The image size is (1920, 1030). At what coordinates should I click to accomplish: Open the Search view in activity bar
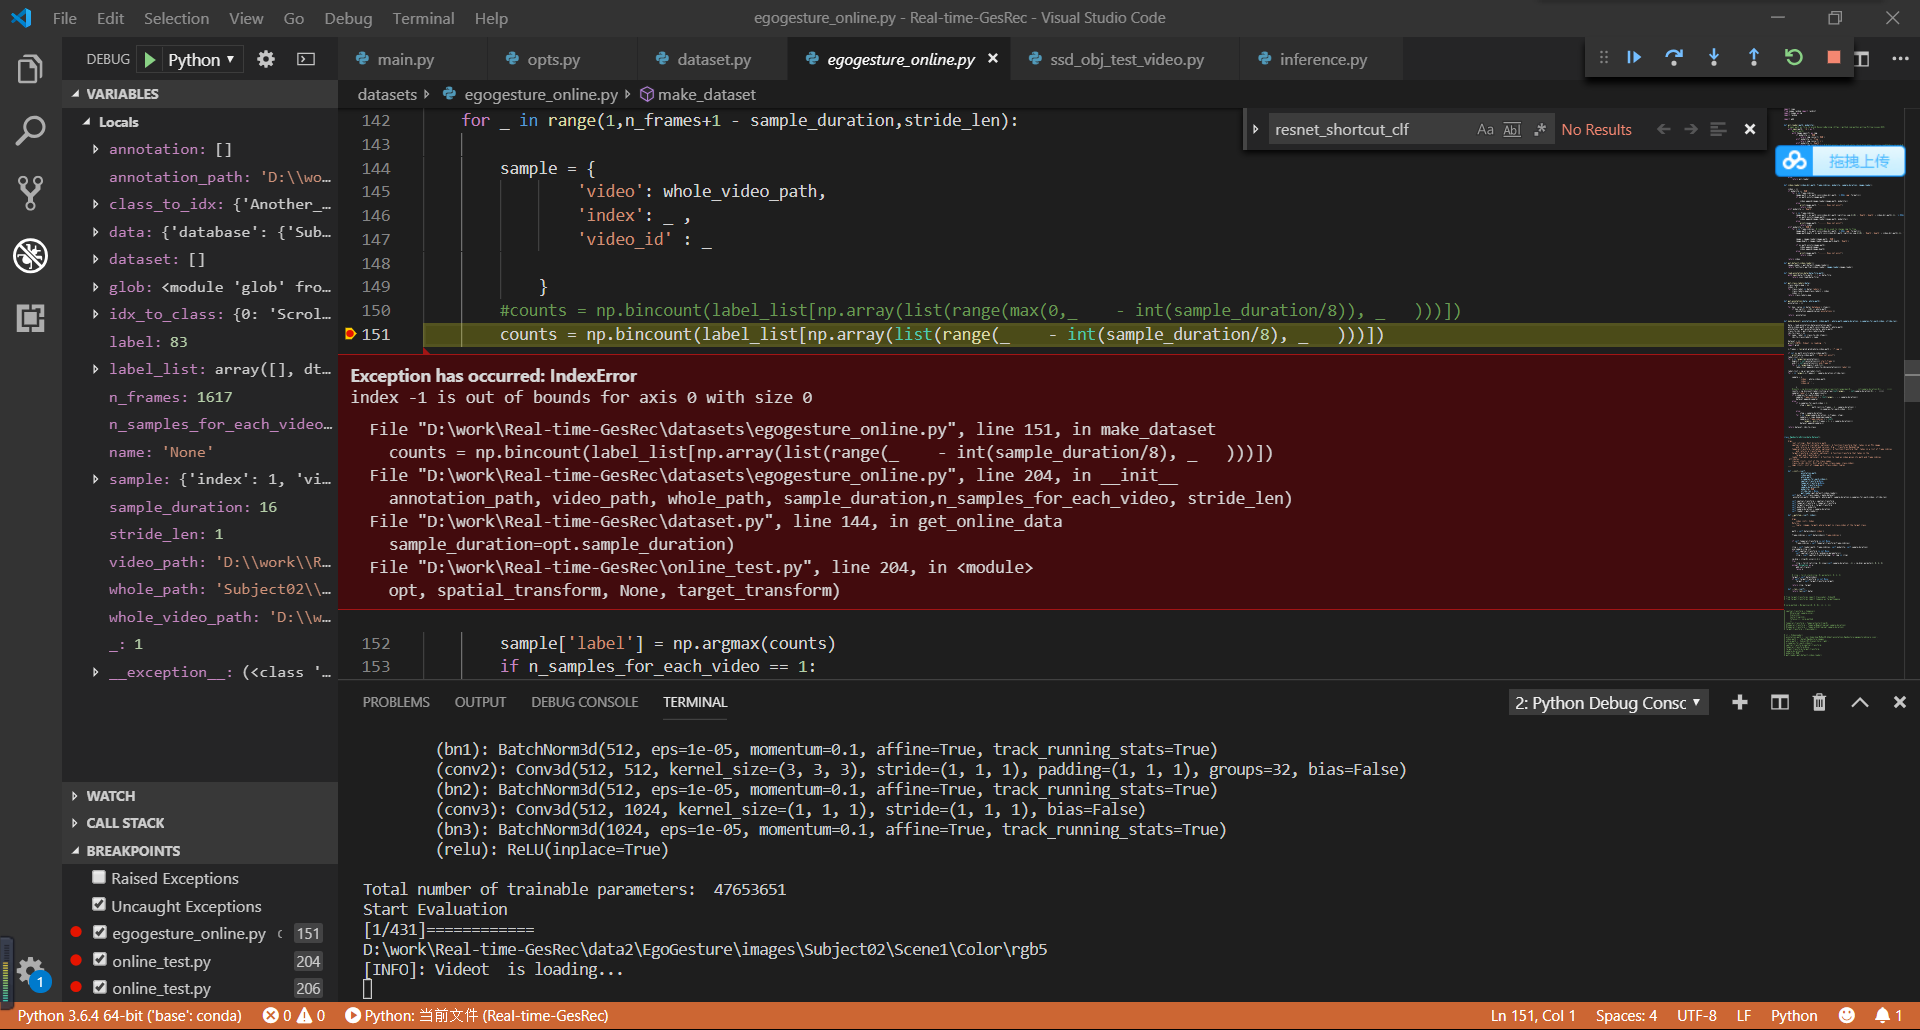[30, 130]
